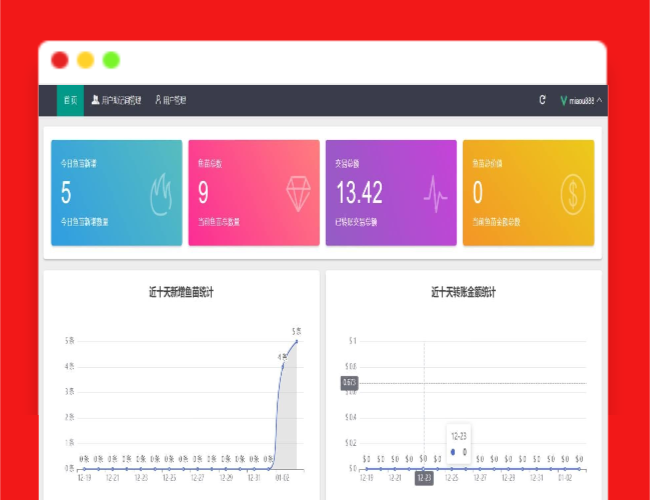Click the green maximize window button

pyautogui.click(x=111, y=60)
